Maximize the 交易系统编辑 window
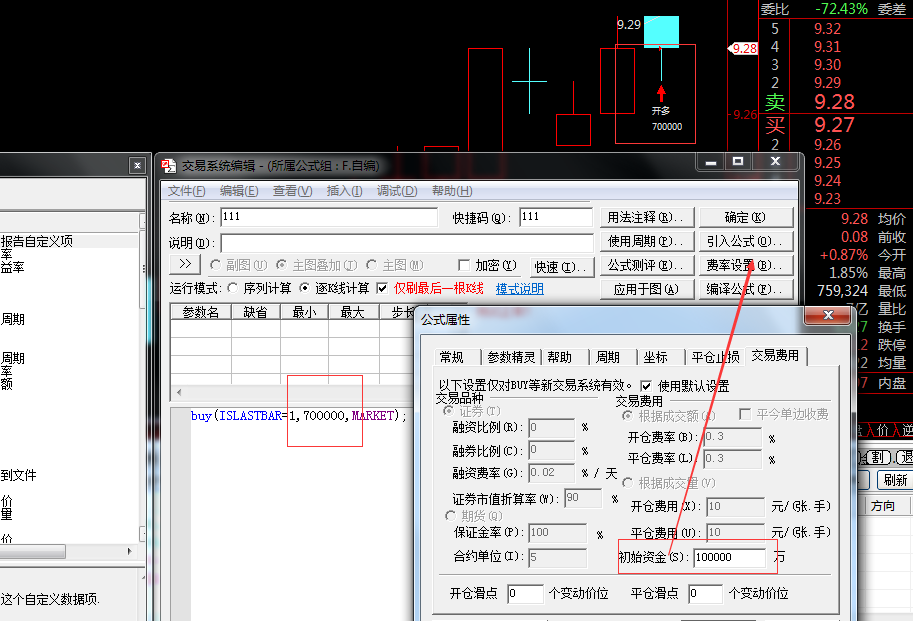 pyautogui.click(x=738, y=162)
